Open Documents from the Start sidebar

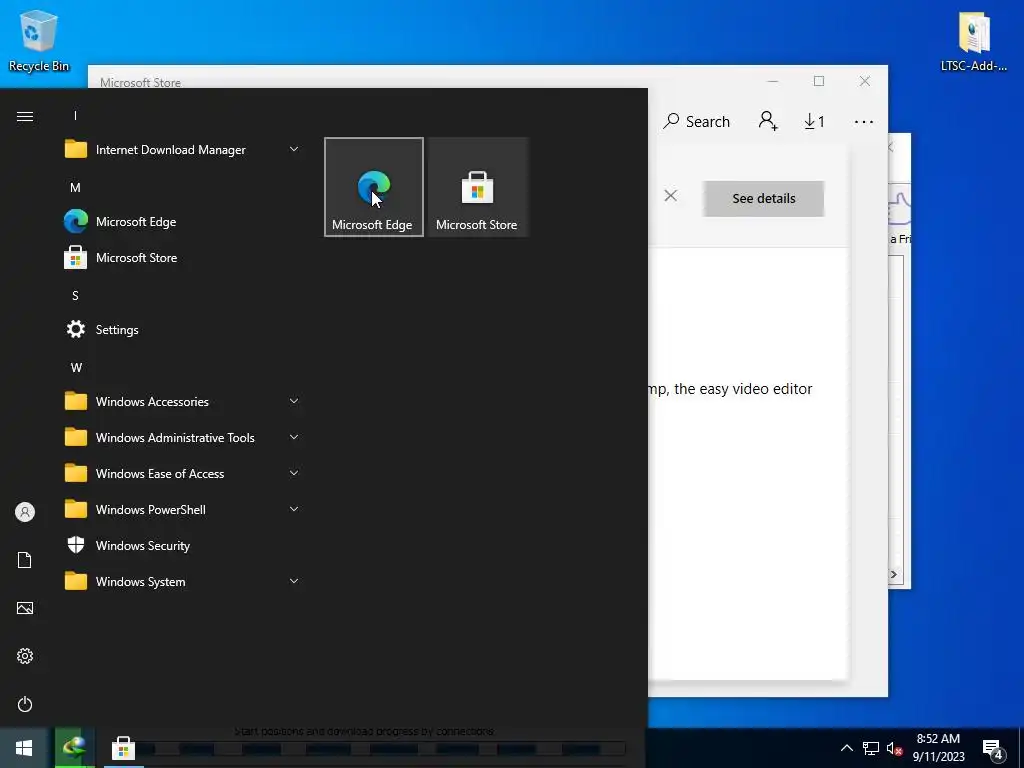pos(25,560)
